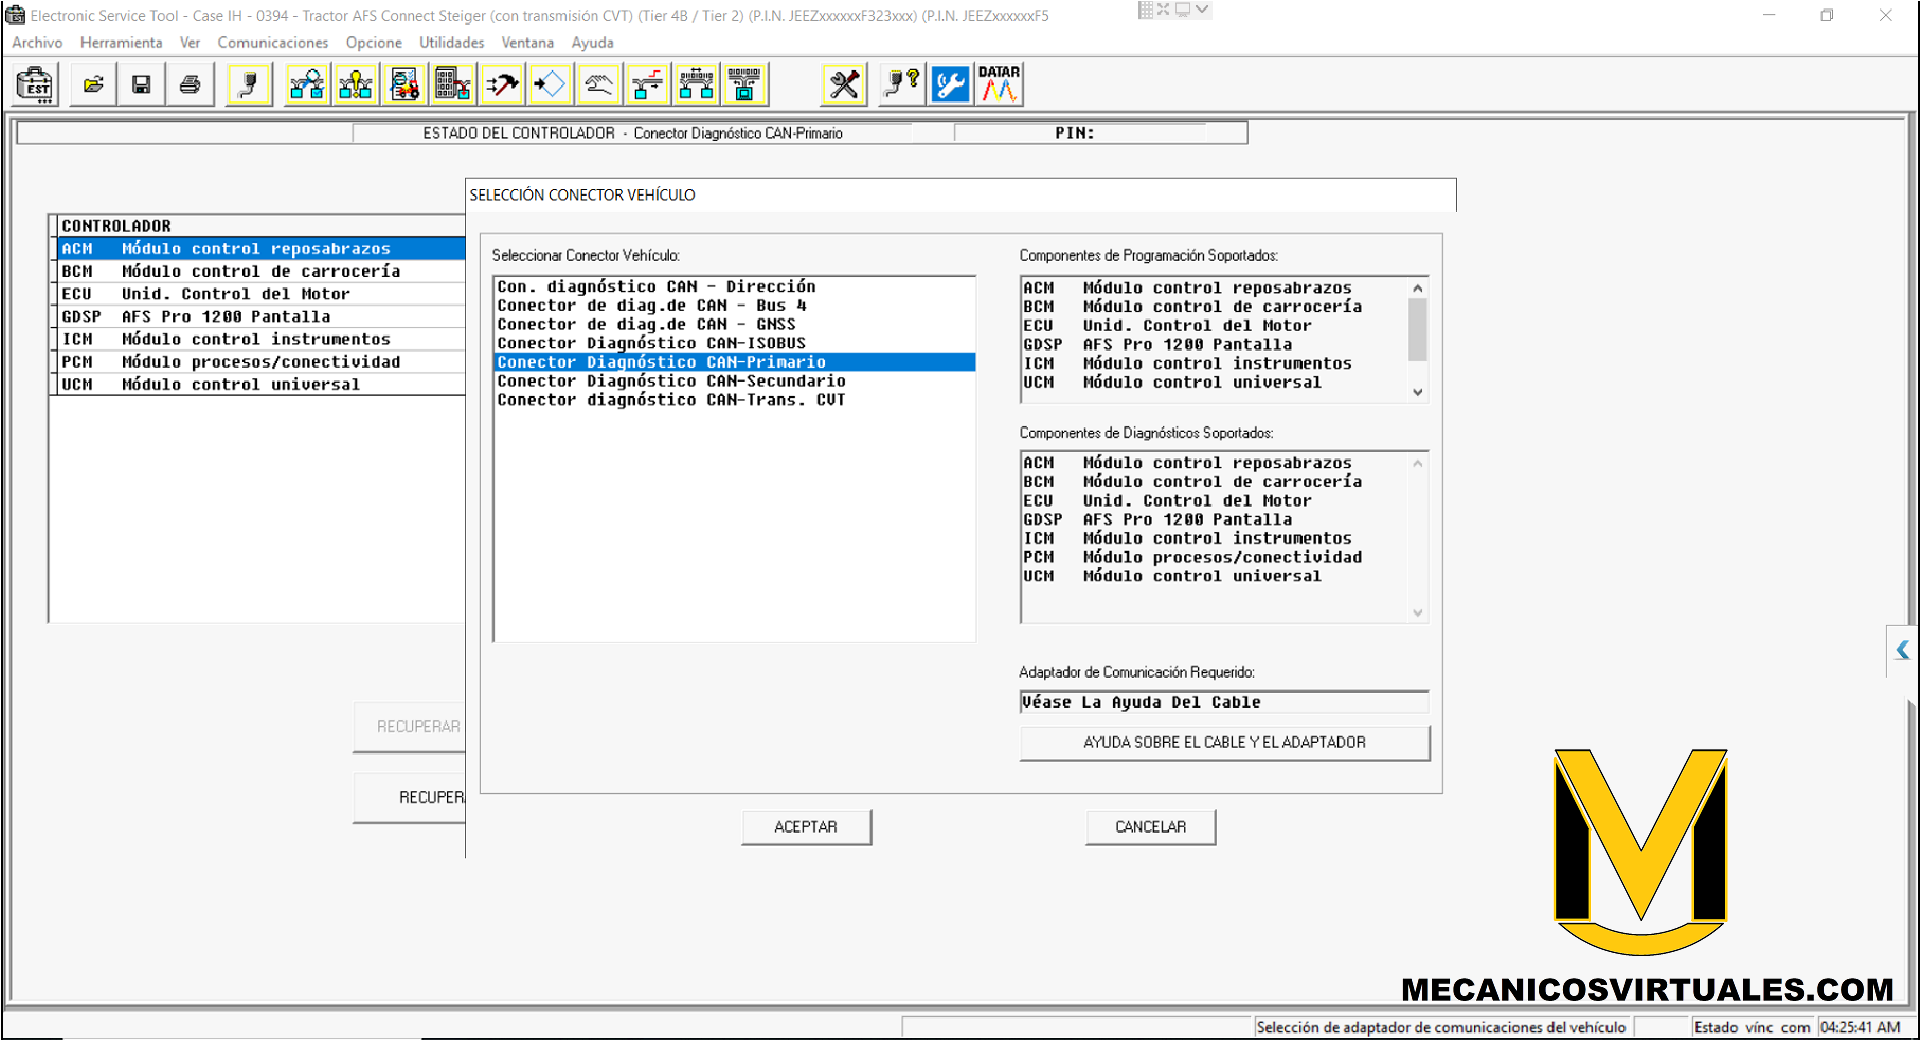The height and width of the screenshot is (1040, 1920).
Task: Select Conector diagnóstico CAN-Trans. CVT
Action: pos(734,400)
